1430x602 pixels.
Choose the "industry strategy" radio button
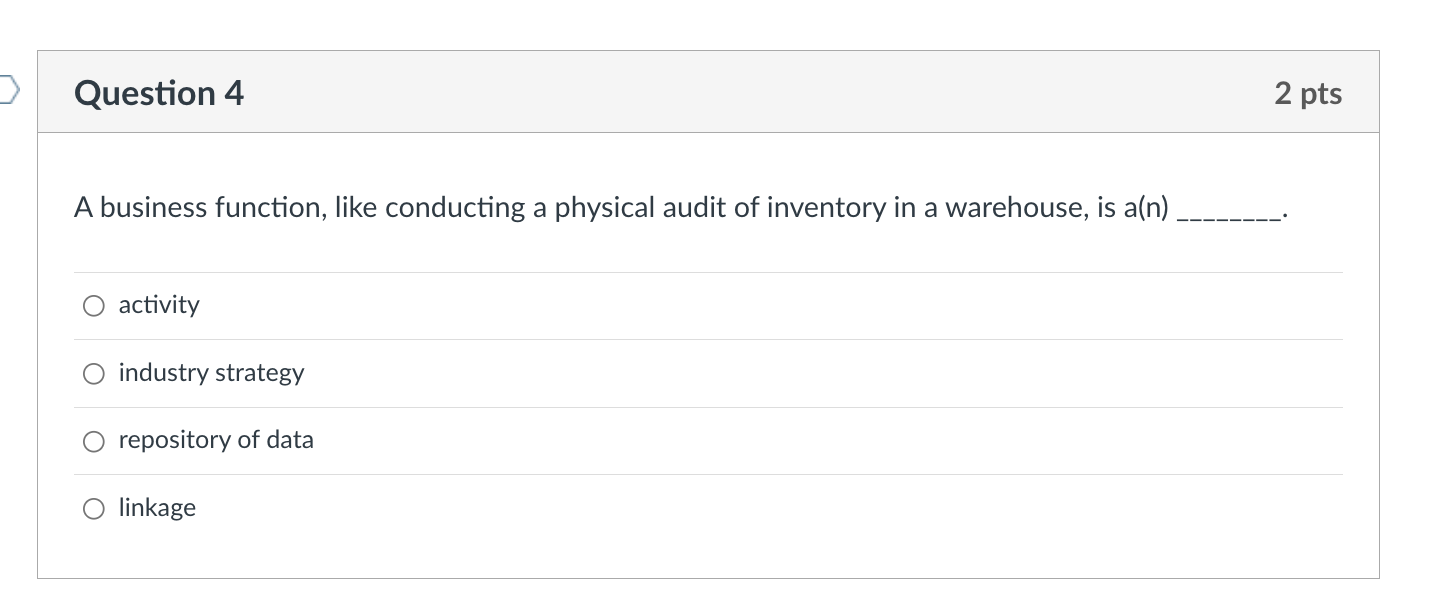(x=93, y=374)
